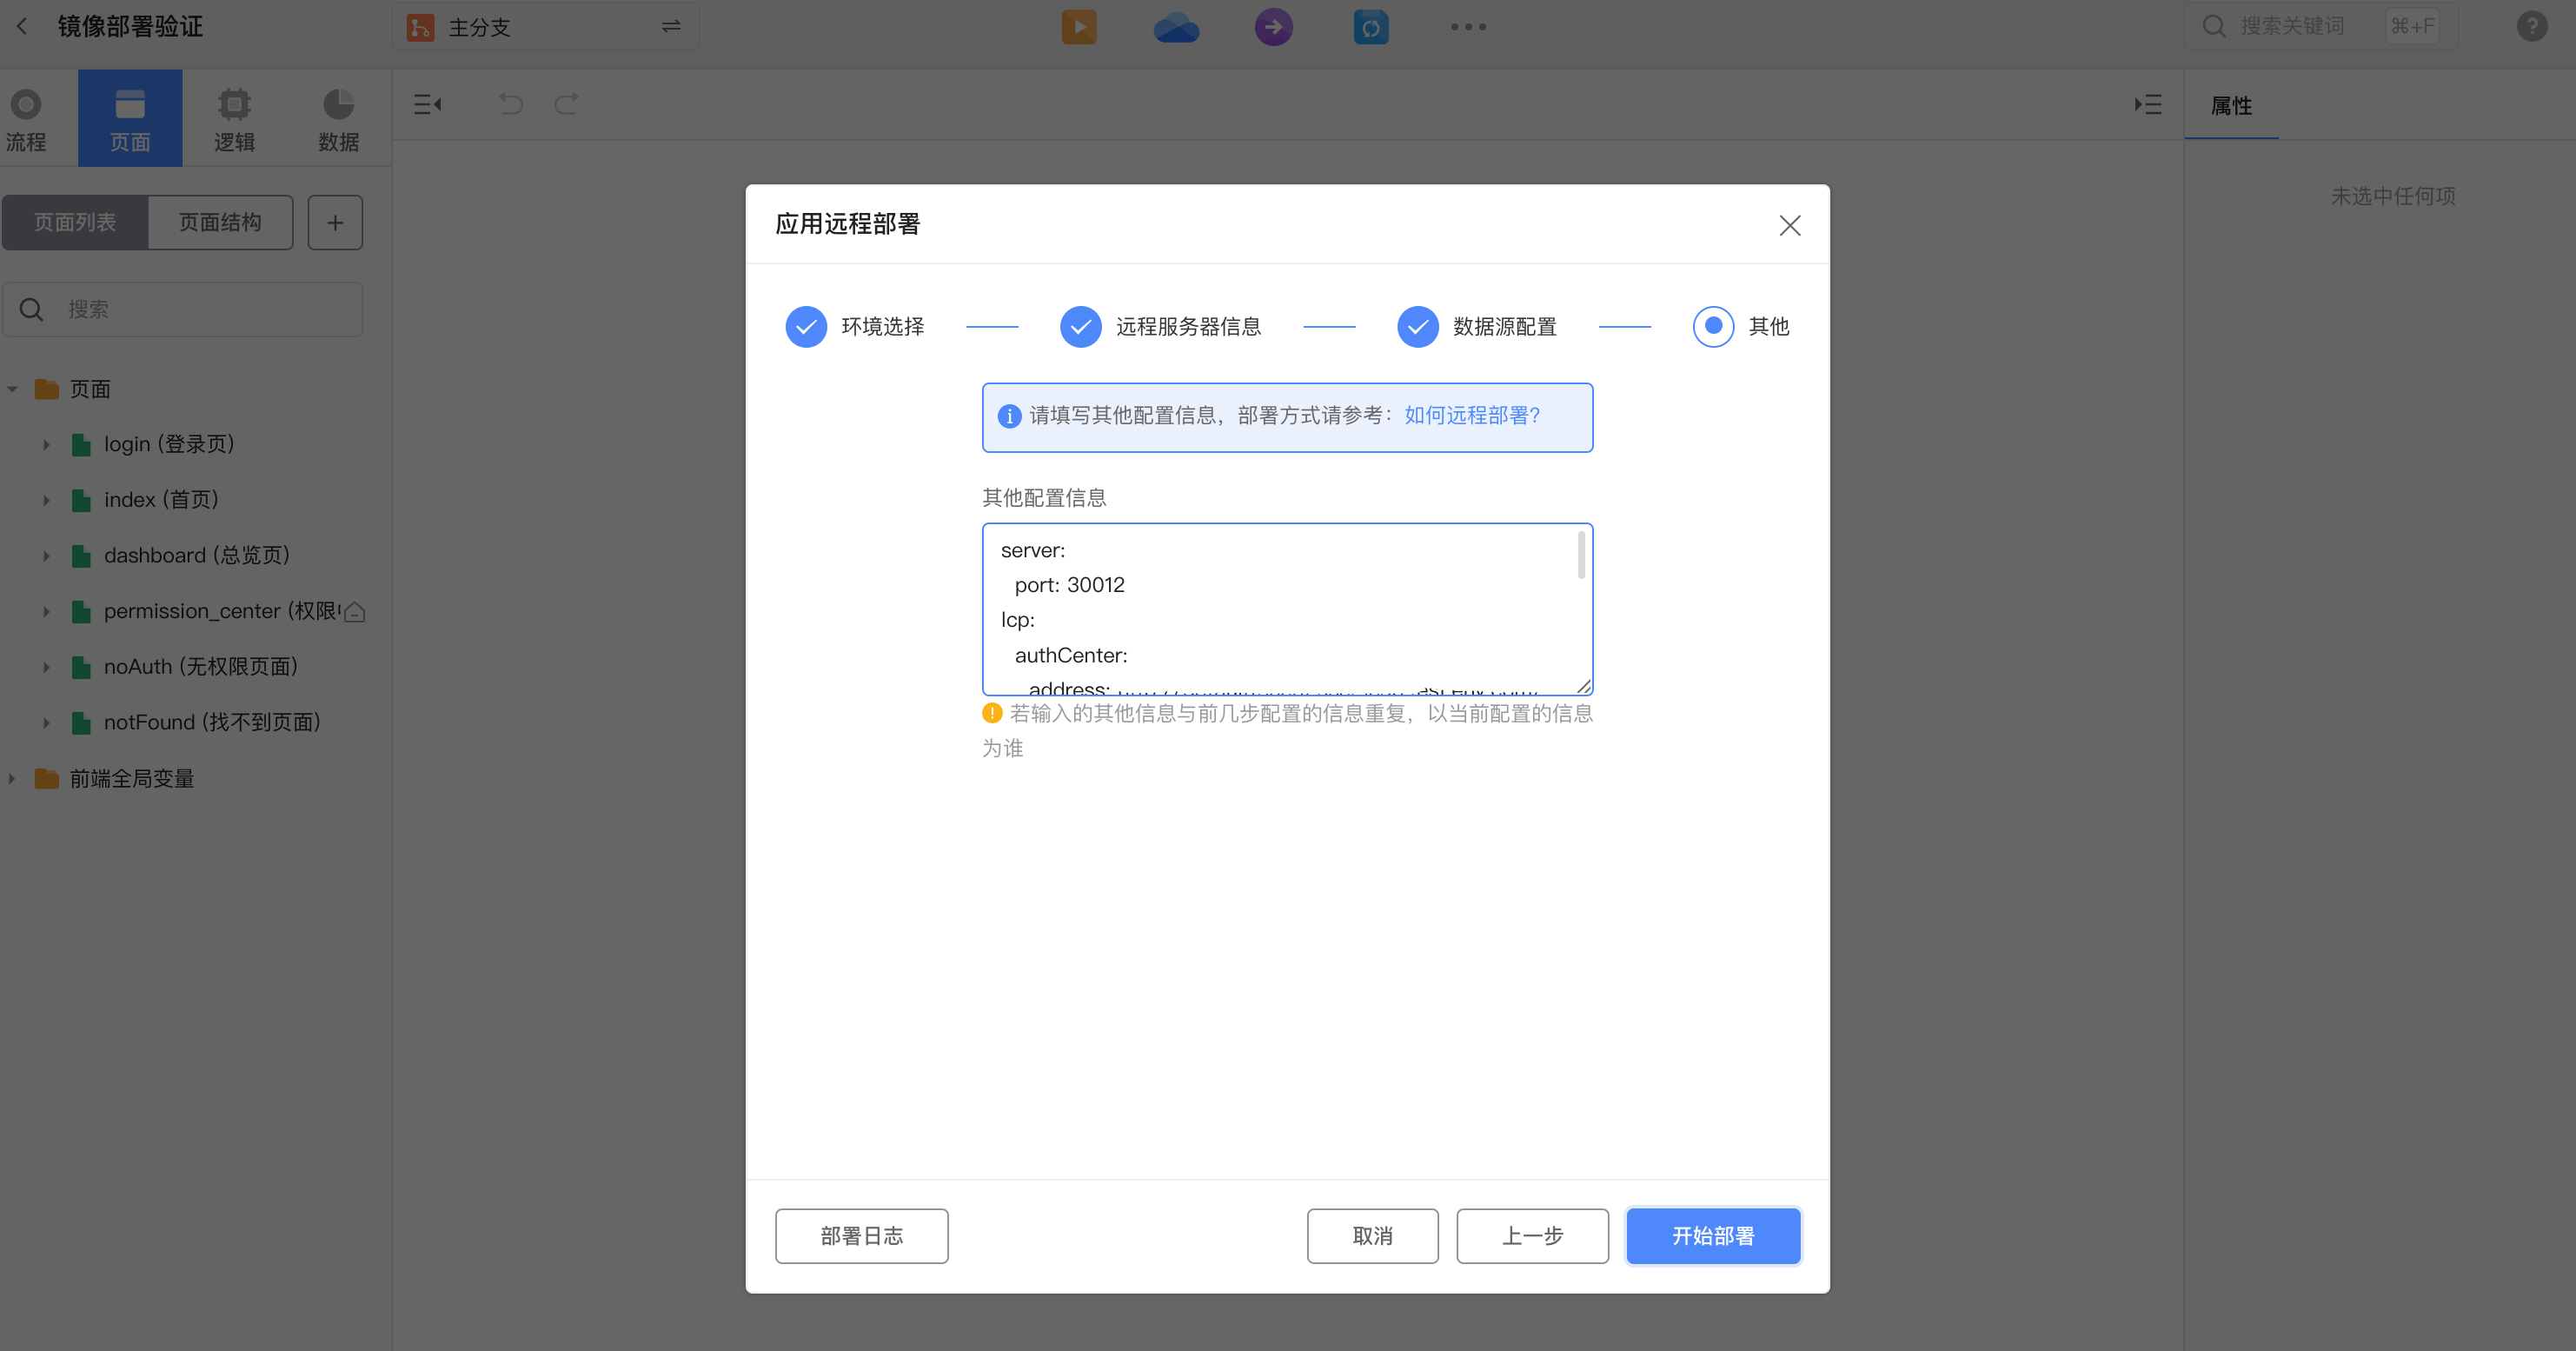Click the home icon on permission_center row
Viewport: 2576px width, 1351px height.
click(x=354, y=612)
